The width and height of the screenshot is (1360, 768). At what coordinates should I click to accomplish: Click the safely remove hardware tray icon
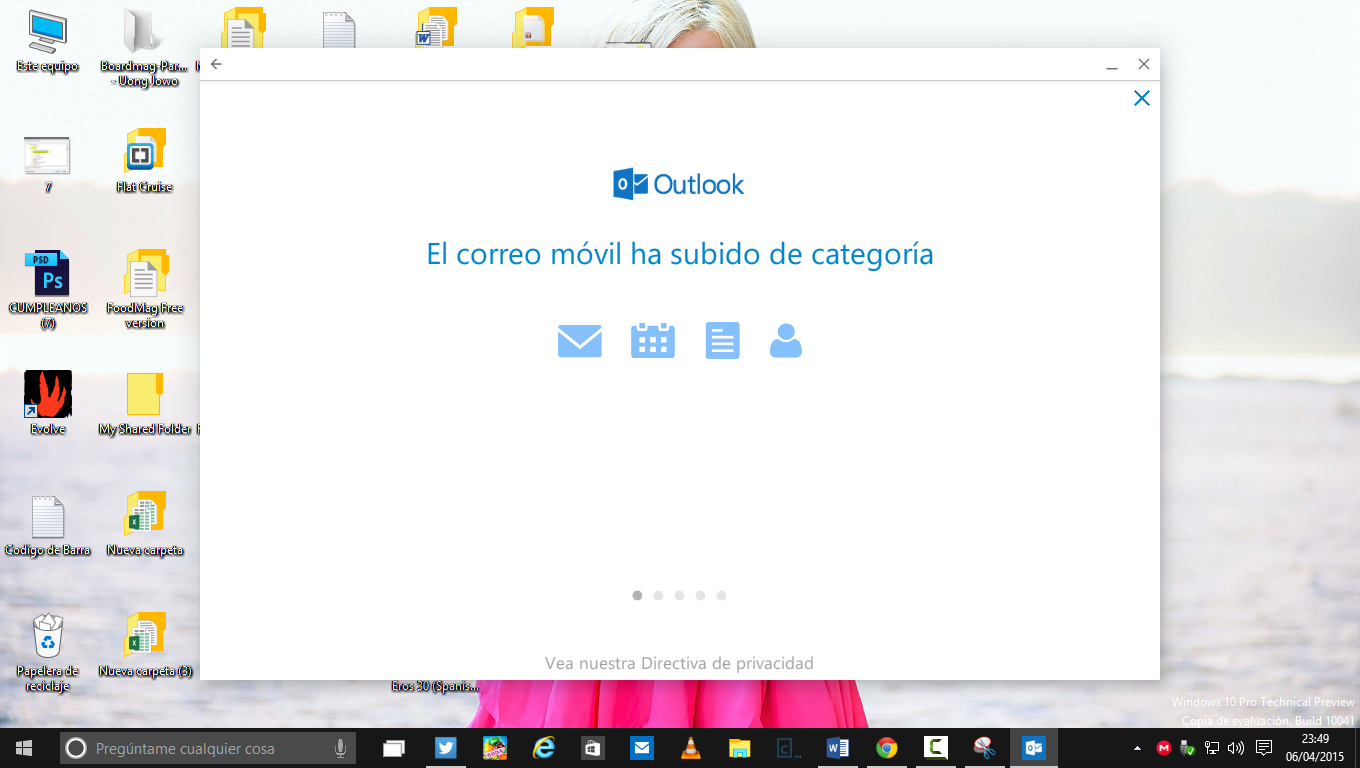(1188, 748)
